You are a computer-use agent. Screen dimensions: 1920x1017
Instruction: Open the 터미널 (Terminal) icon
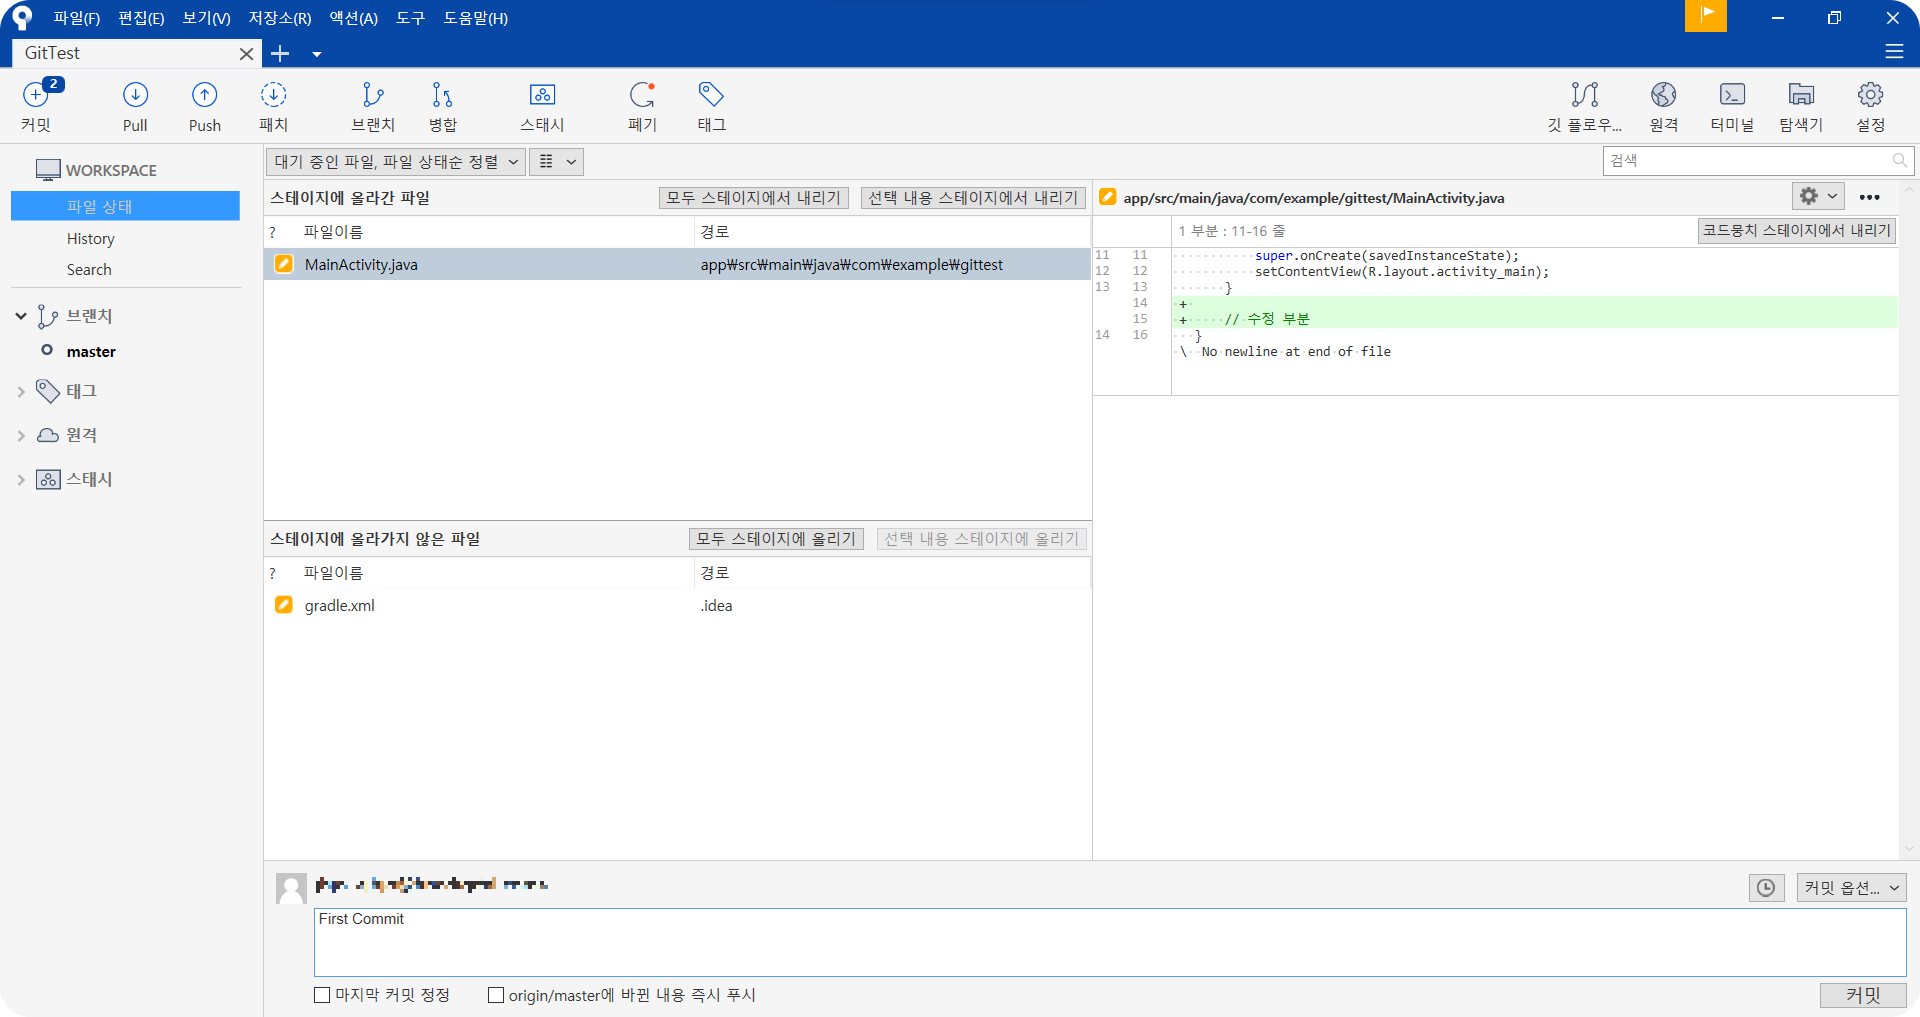[x=1732, y=105]
